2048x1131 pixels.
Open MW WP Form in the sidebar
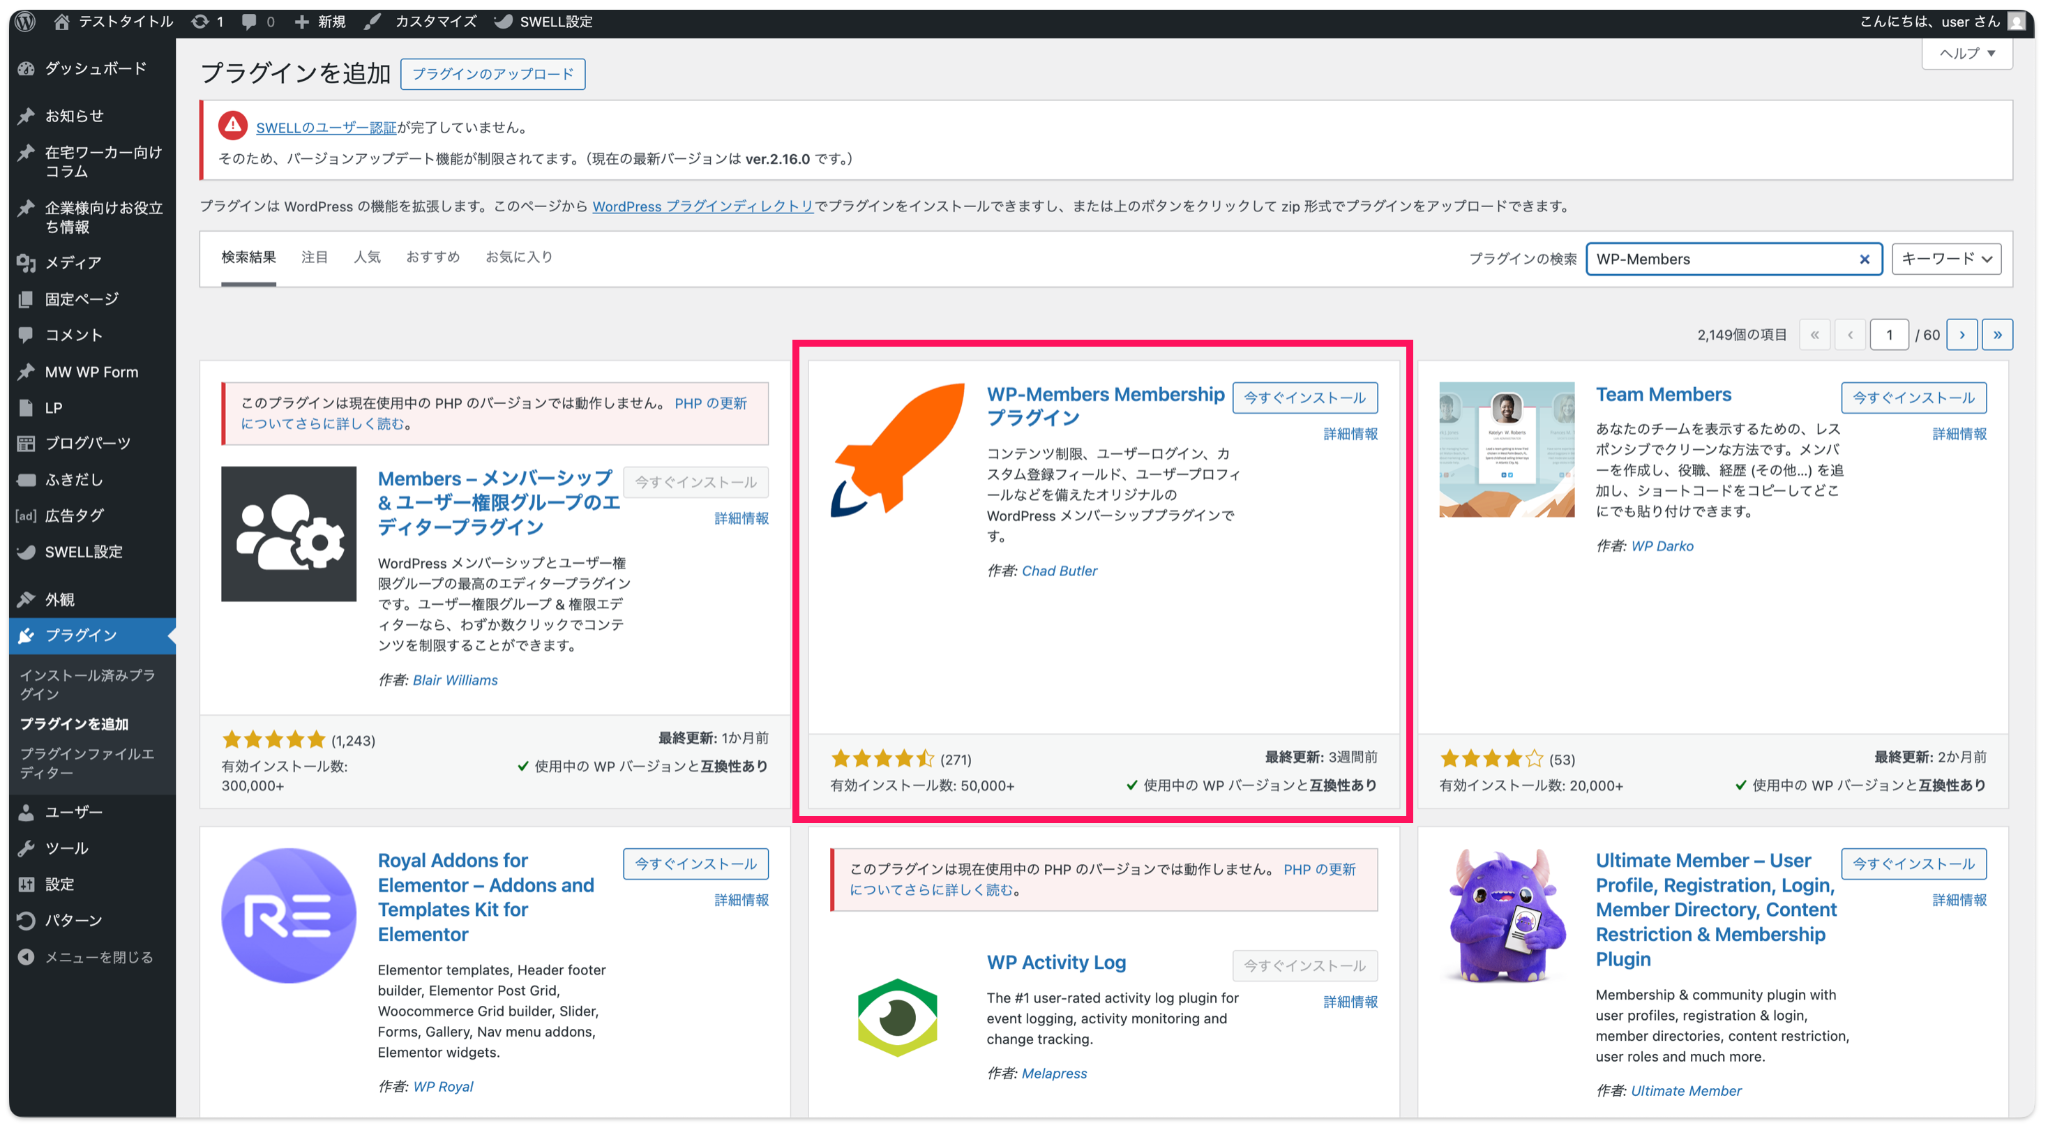point(93,372)
